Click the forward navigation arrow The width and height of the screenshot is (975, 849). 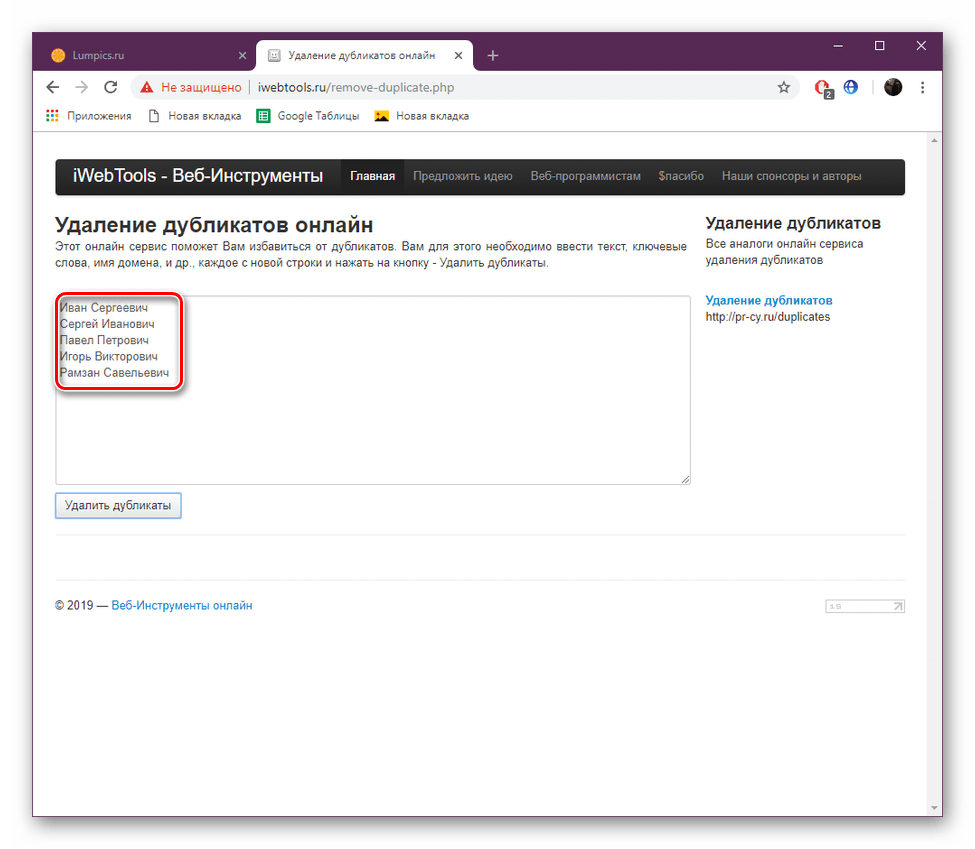[x=81, y=87]
